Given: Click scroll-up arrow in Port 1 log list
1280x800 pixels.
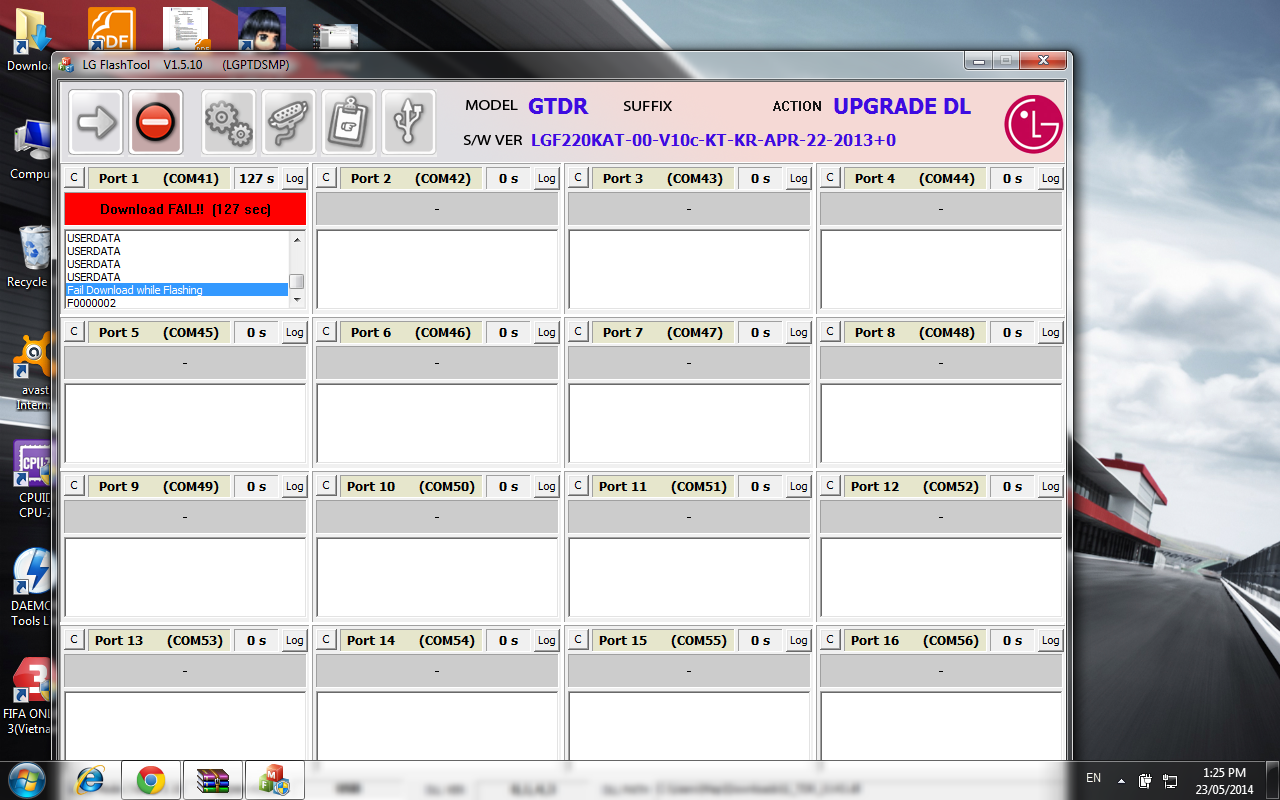Looking at the screenshot, I should 297,240.
